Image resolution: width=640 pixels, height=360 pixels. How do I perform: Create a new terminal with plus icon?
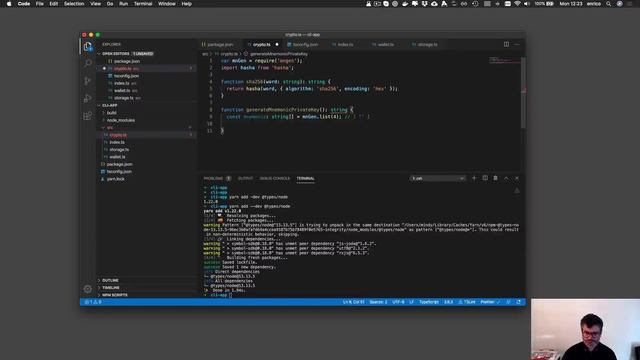[474, 178]
